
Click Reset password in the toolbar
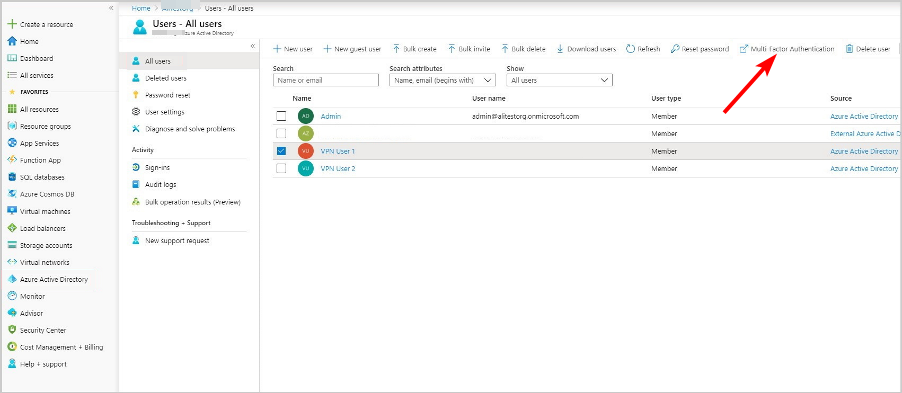[700, 49]
